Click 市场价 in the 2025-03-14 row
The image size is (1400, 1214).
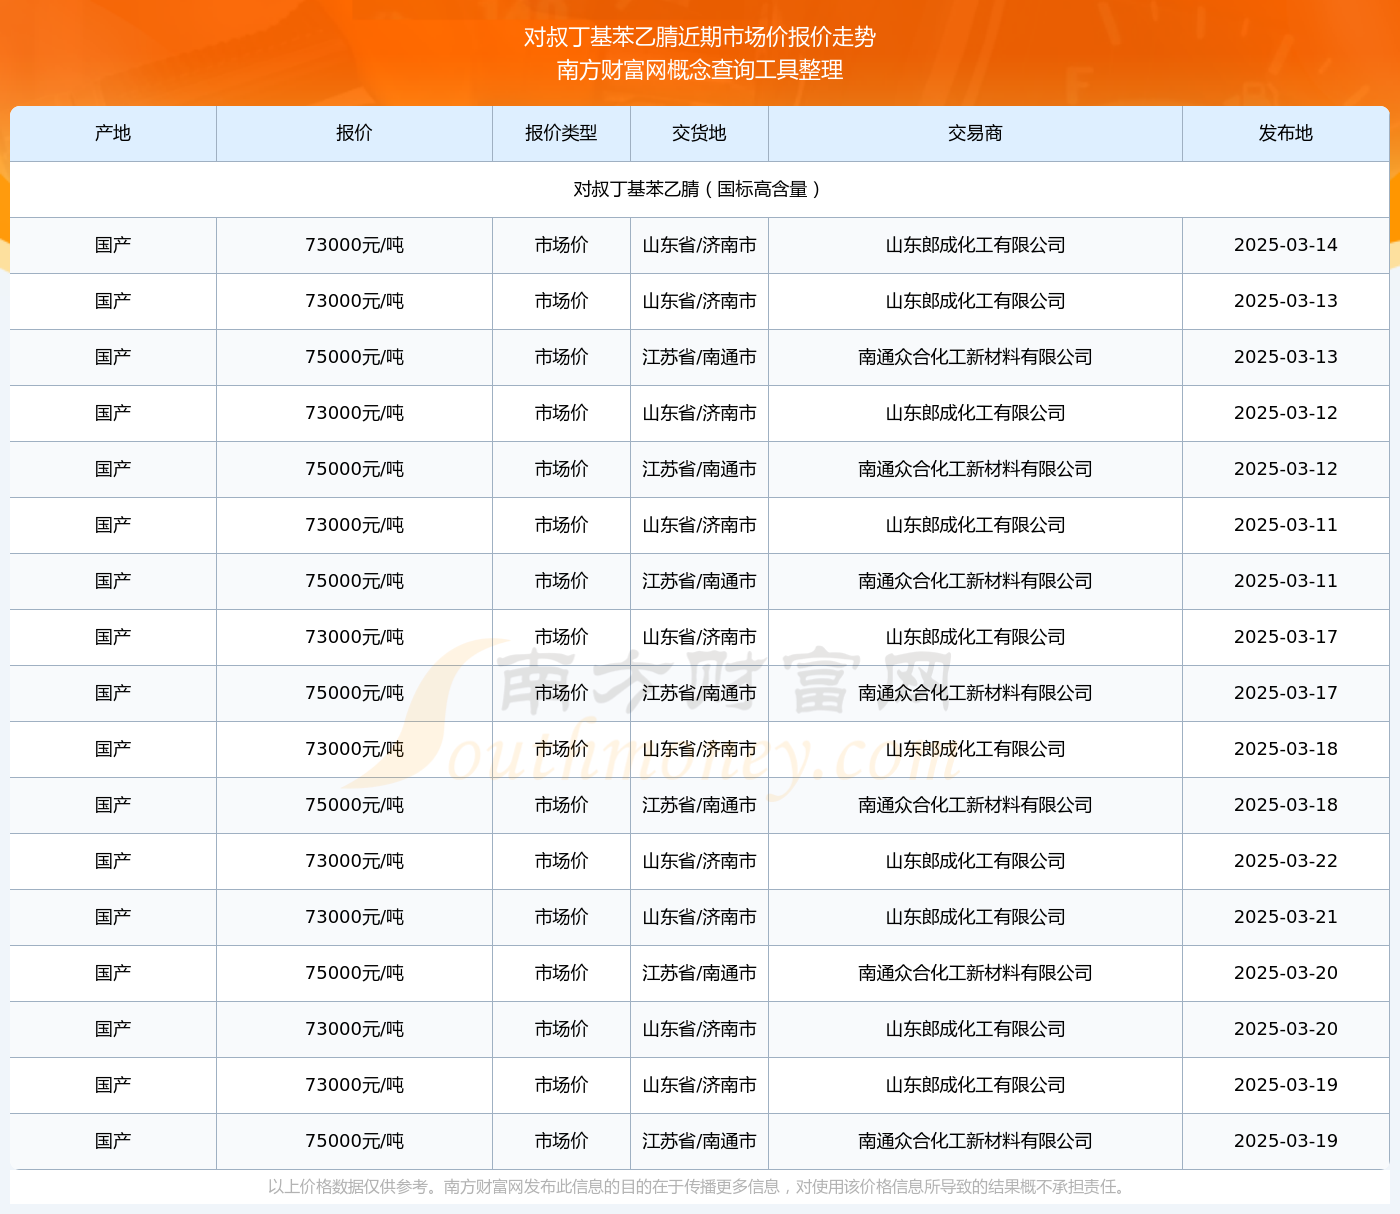(x=561, y=245)
